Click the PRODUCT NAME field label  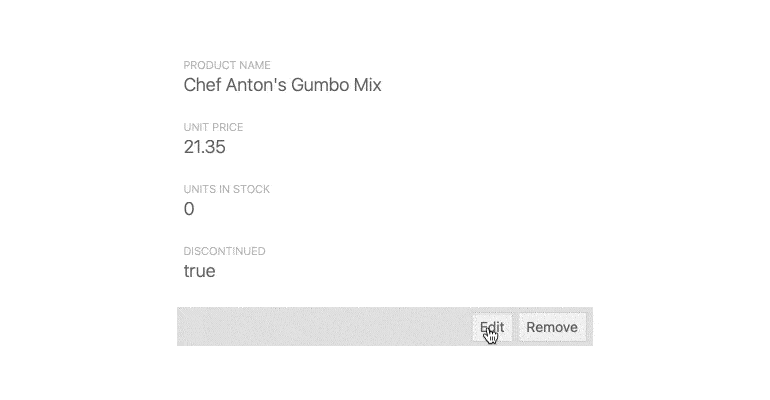(x=227, y=65)
